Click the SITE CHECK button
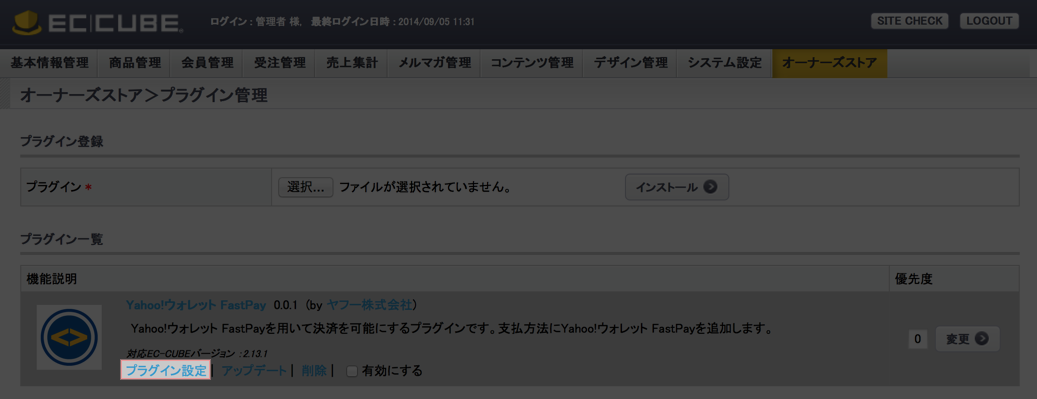 coord(909,21)
